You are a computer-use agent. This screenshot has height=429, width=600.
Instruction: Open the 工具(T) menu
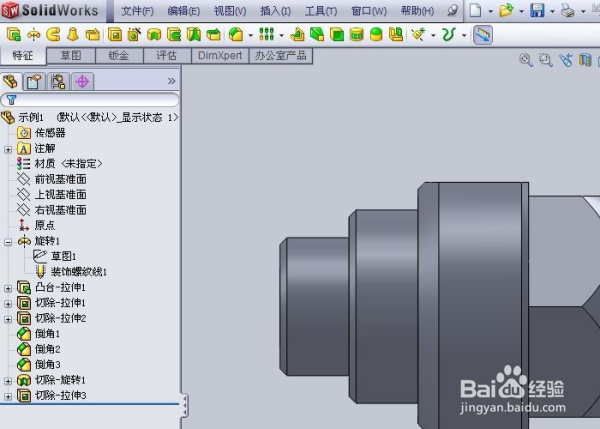coord(321,11)
